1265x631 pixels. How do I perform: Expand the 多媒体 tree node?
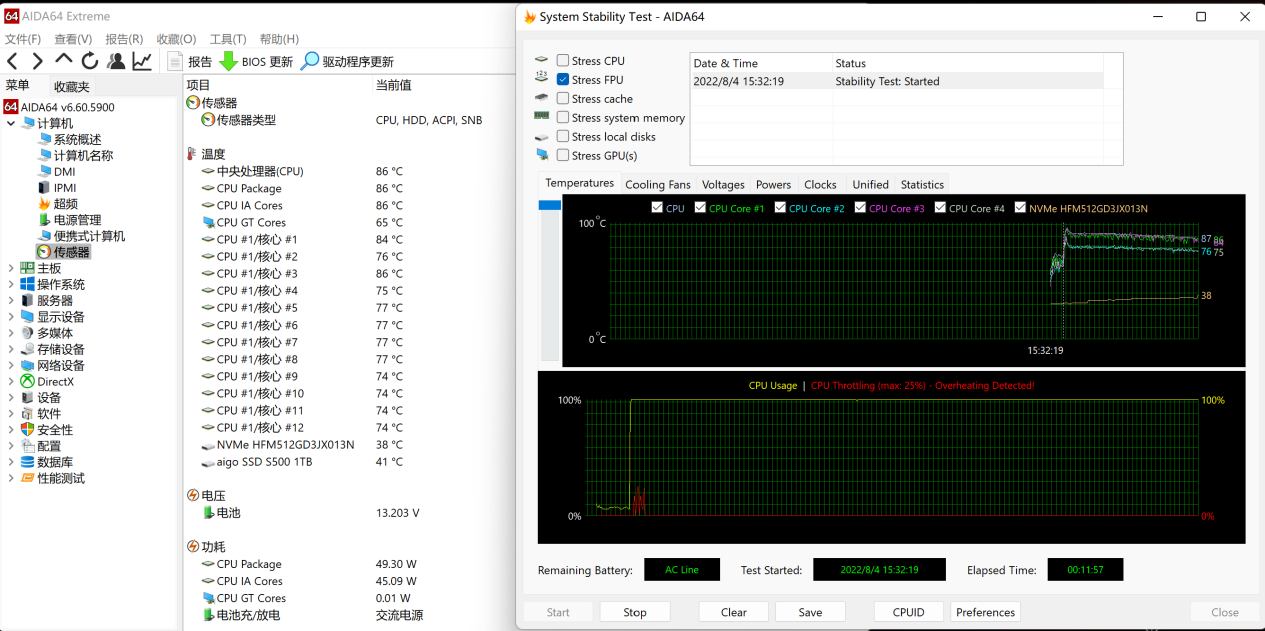[11, 333]
